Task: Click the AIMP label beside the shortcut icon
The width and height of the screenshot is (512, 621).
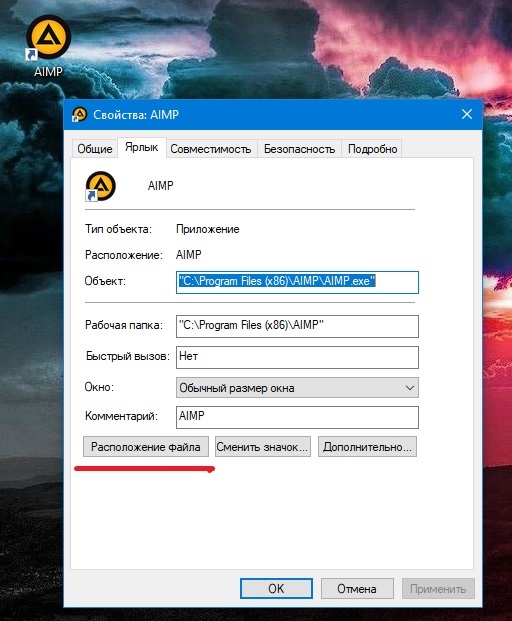Action: point(160,186)
